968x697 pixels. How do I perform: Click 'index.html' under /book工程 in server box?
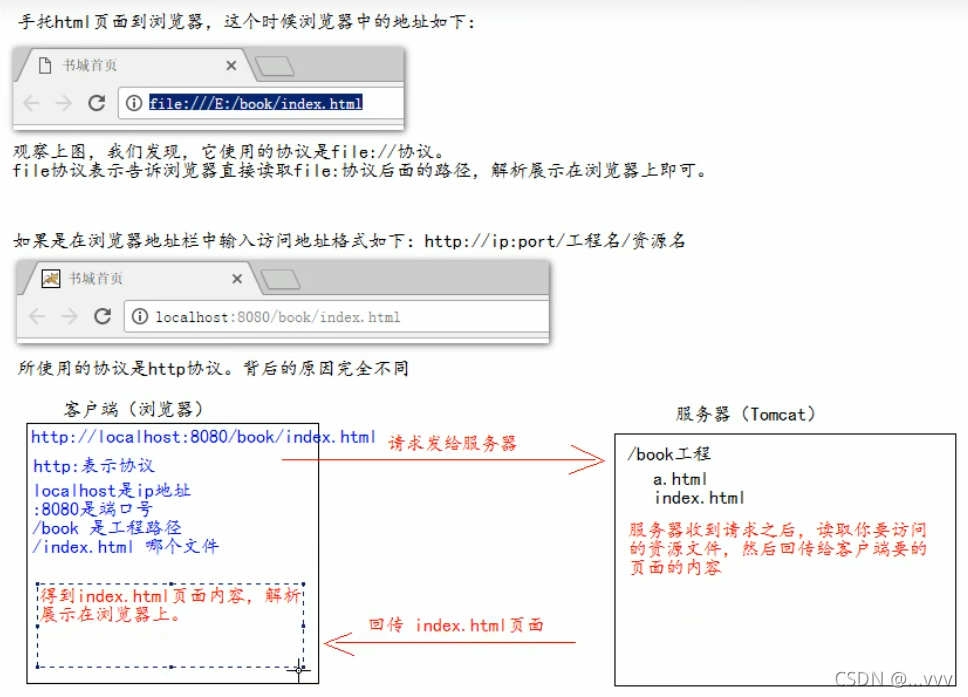click(699, 498)
